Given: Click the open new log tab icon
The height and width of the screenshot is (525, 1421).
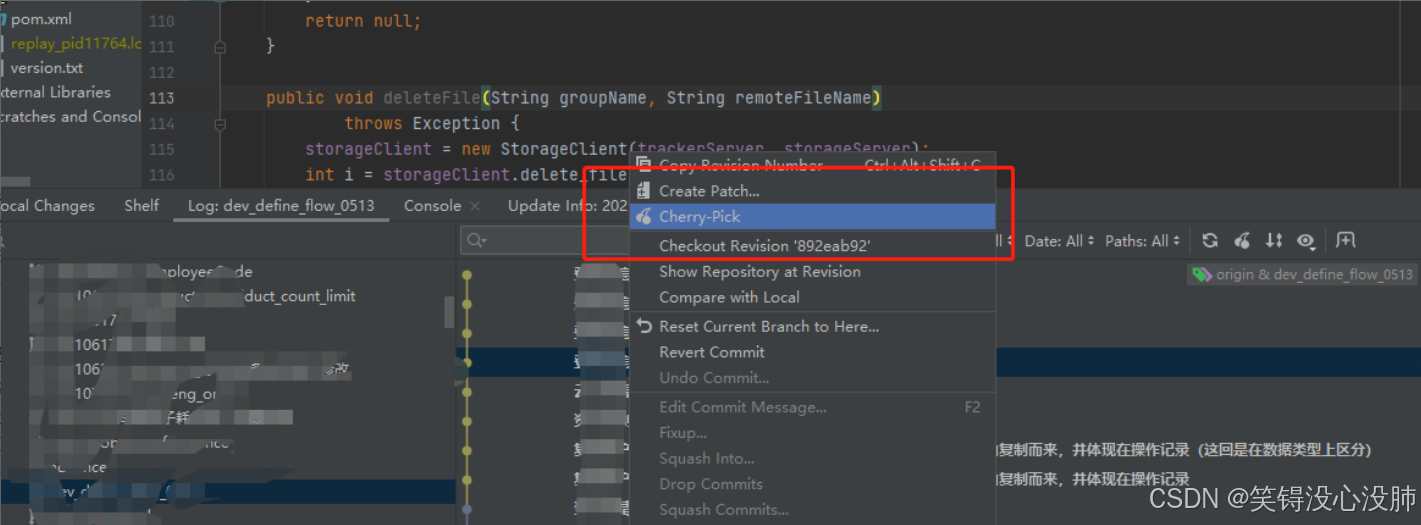Looking at the screenshot, I should point(1346,240).
